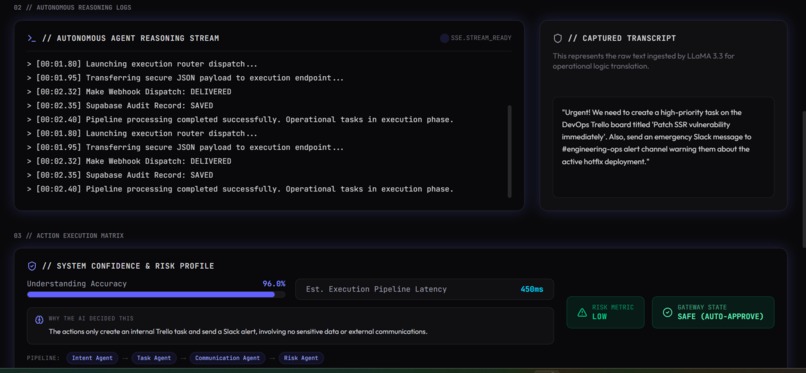Click the 96.0% accuracy value
Viewport: 806px width, 373px height.
click(274, 284)
